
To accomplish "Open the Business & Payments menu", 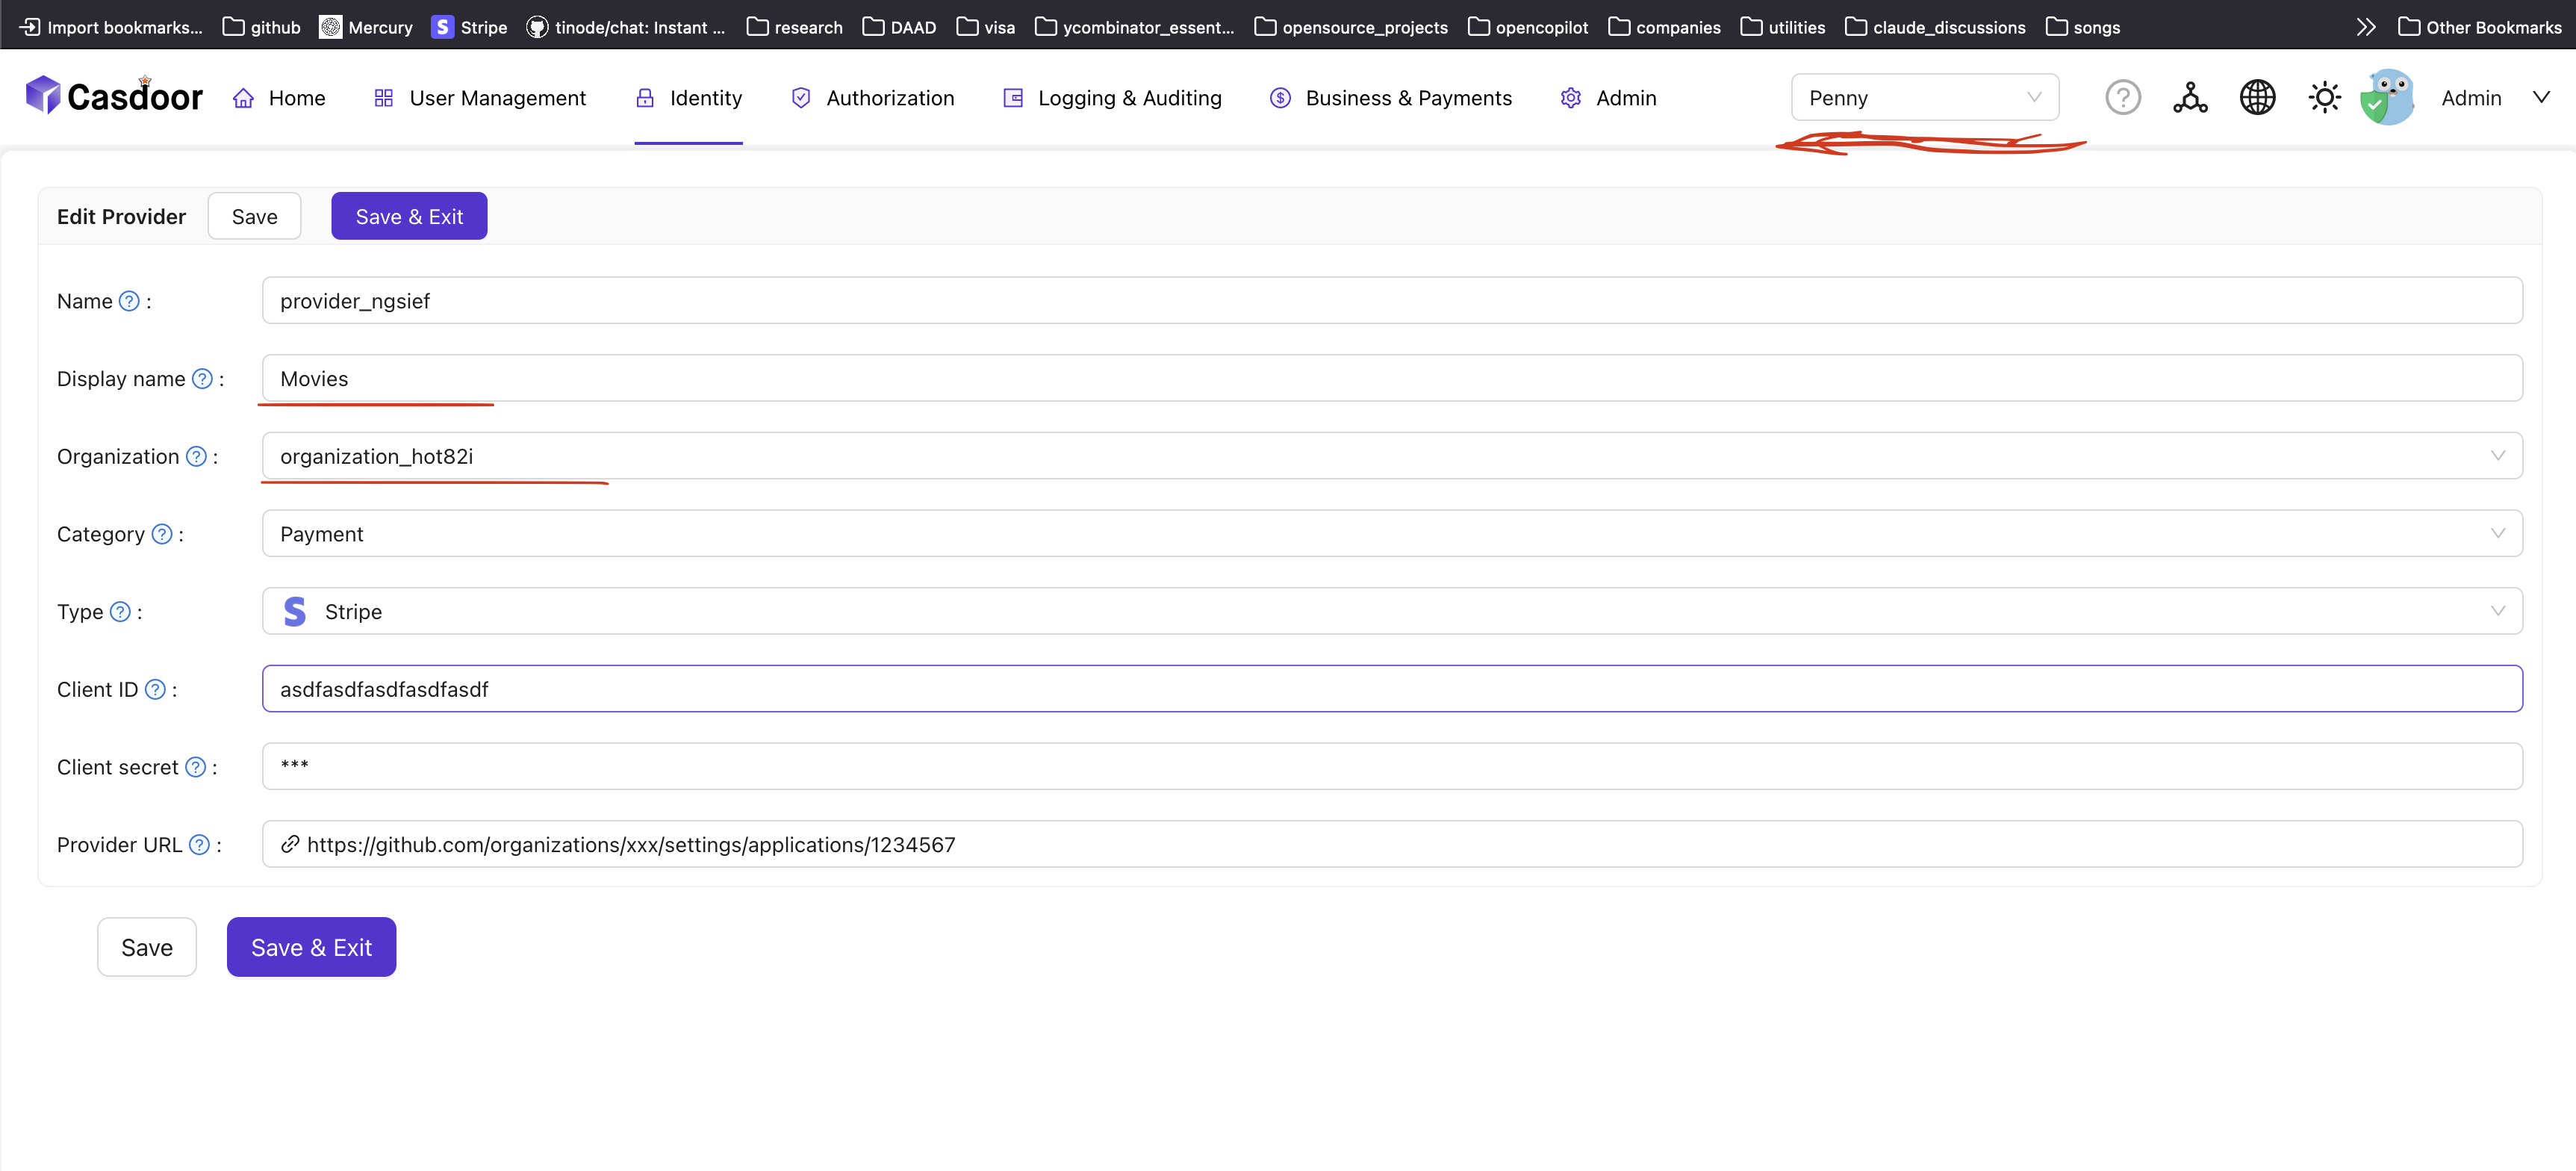I will pyautogui.click(x=1390, y=98).
